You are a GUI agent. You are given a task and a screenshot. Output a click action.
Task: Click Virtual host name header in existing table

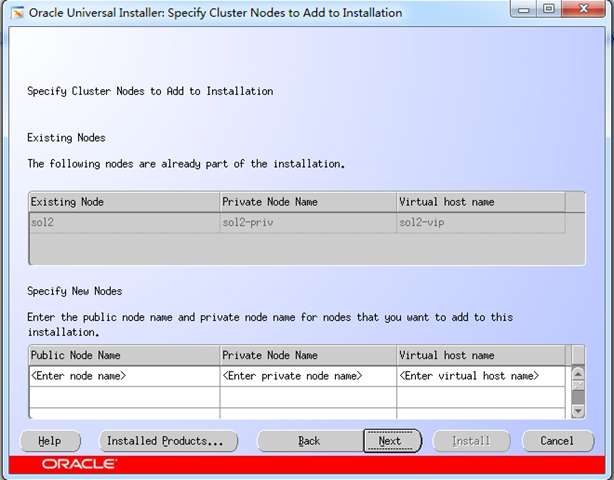(481, 202)
